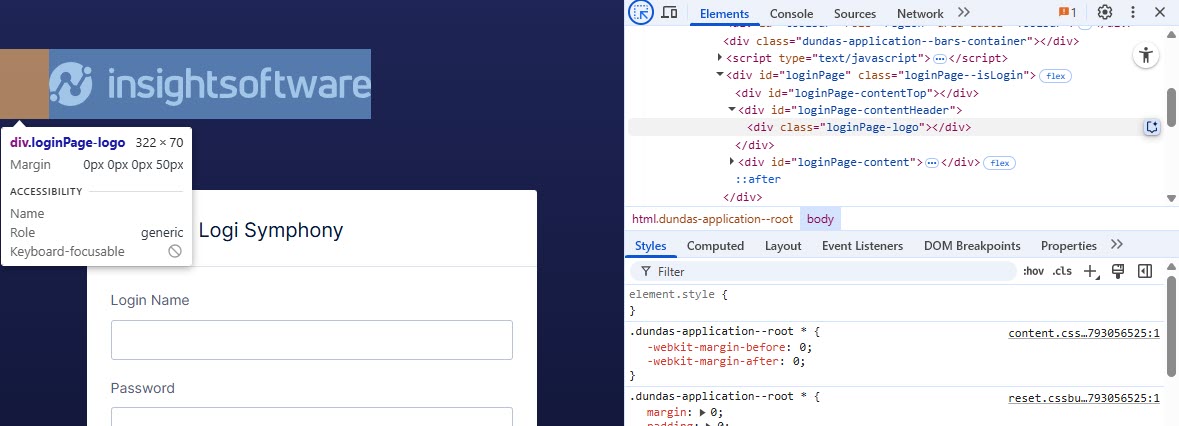Viewport: 1179px width, 426px height.
Task: Click the Password input field
Action: point(311,416)
